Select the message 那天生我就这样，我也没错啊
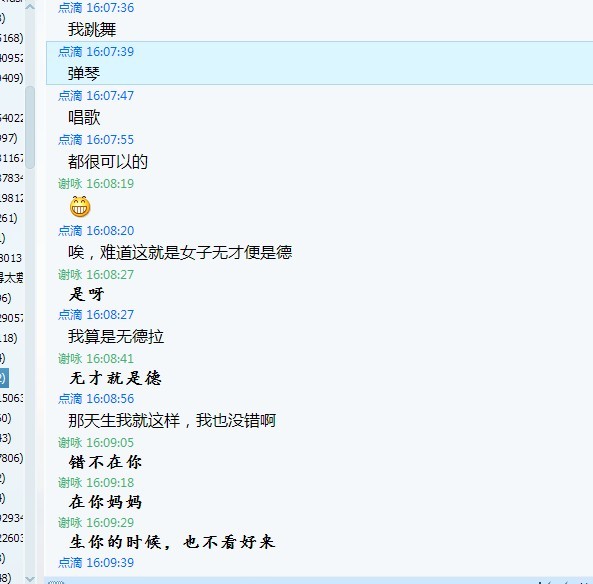 pos(172,420)
